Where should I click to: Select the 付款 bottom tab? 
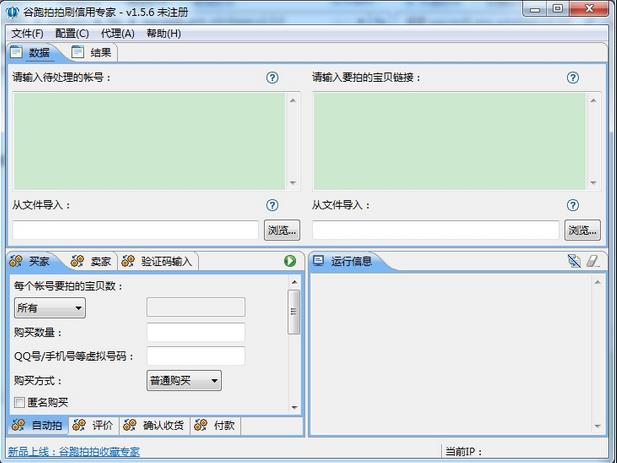click(x=216, y=425)
